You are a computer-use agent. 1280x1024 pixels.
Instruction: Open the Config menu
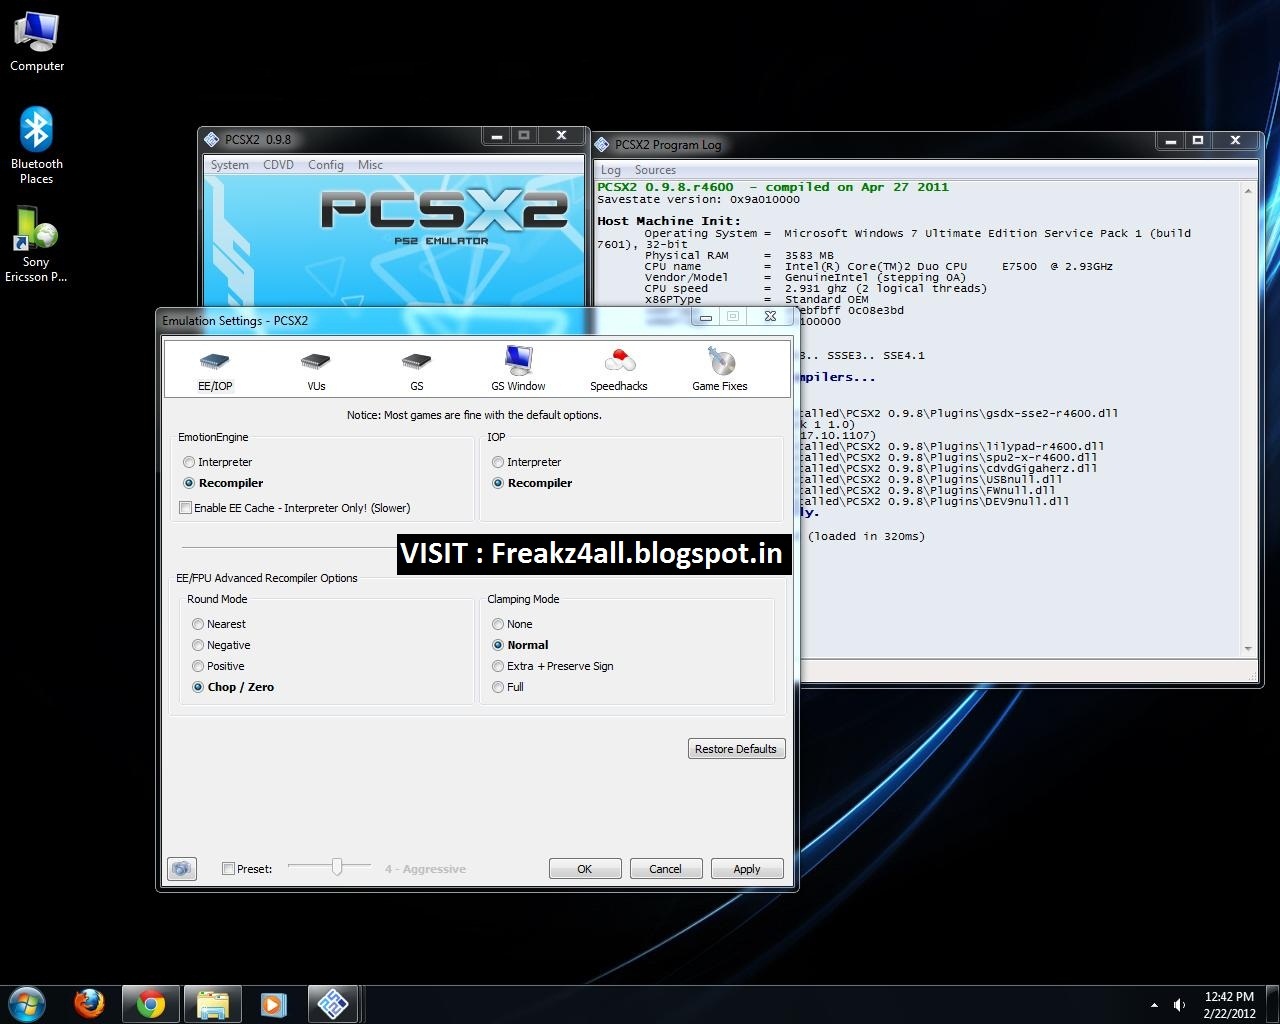point(325,164)
